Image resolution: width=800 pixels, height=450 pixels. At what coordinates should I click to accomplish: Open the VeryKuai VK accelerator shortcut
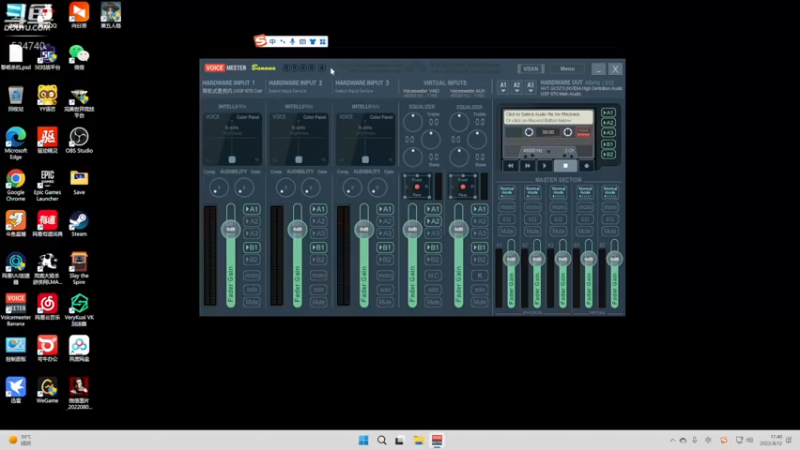coord(79,310)
